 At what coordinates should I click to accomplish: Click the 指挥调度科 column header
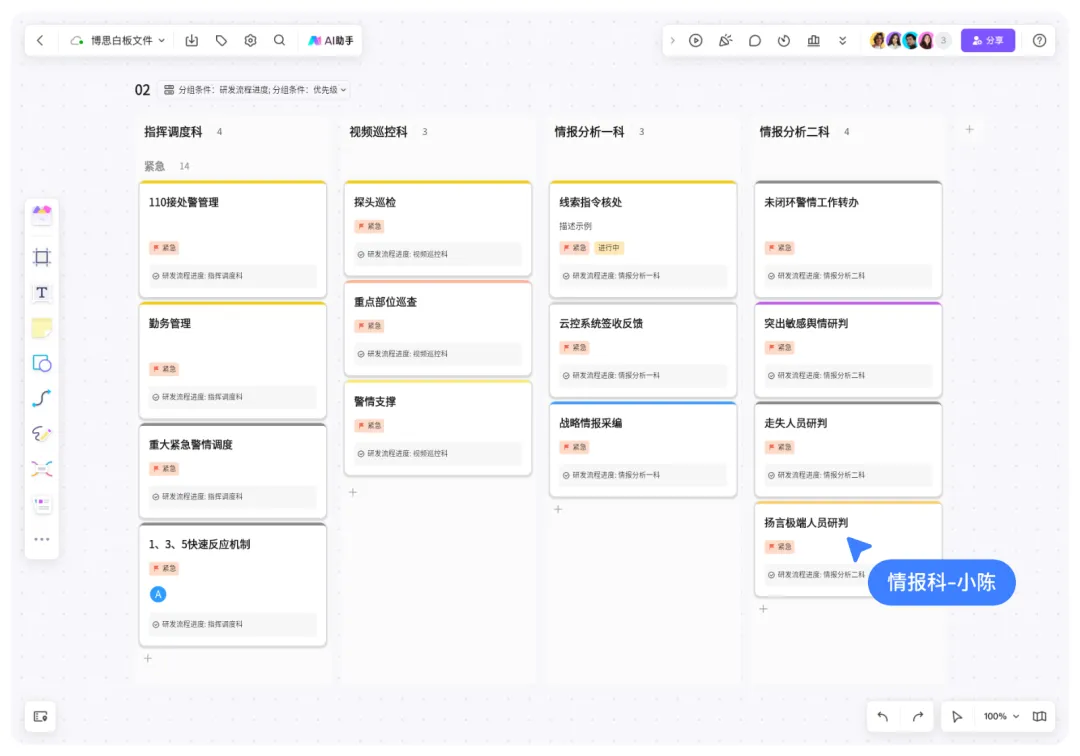click(x=173, y=132)
